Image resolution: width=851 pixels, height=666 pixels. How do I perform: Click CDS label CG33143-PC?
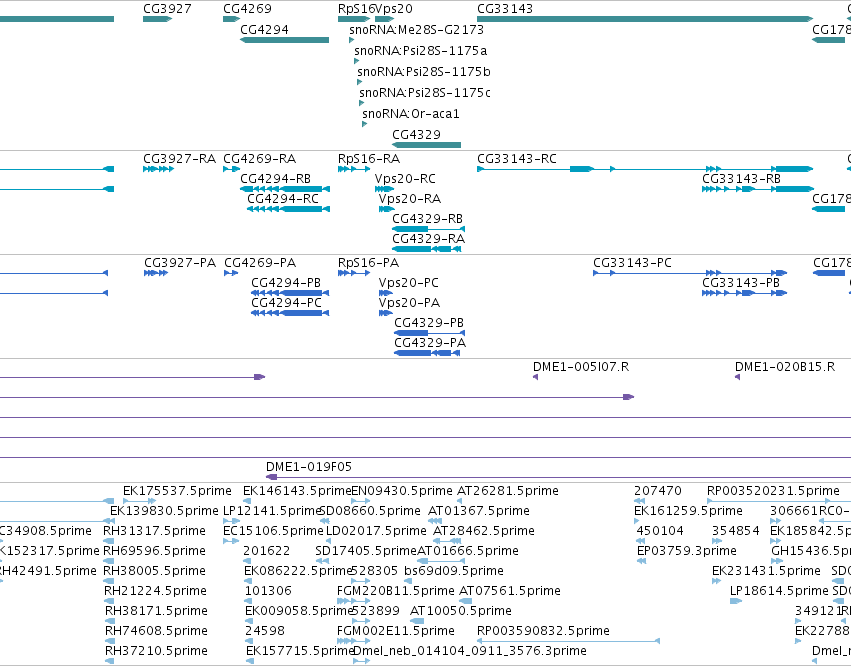[x=632, y=263]
